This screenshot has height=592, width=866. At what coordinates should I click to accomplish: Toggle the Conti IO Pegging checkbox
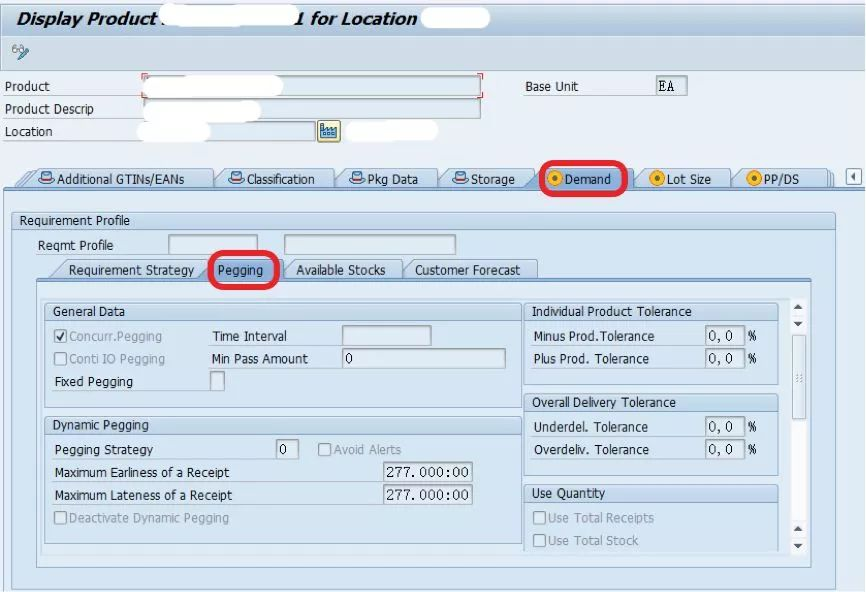60,359
